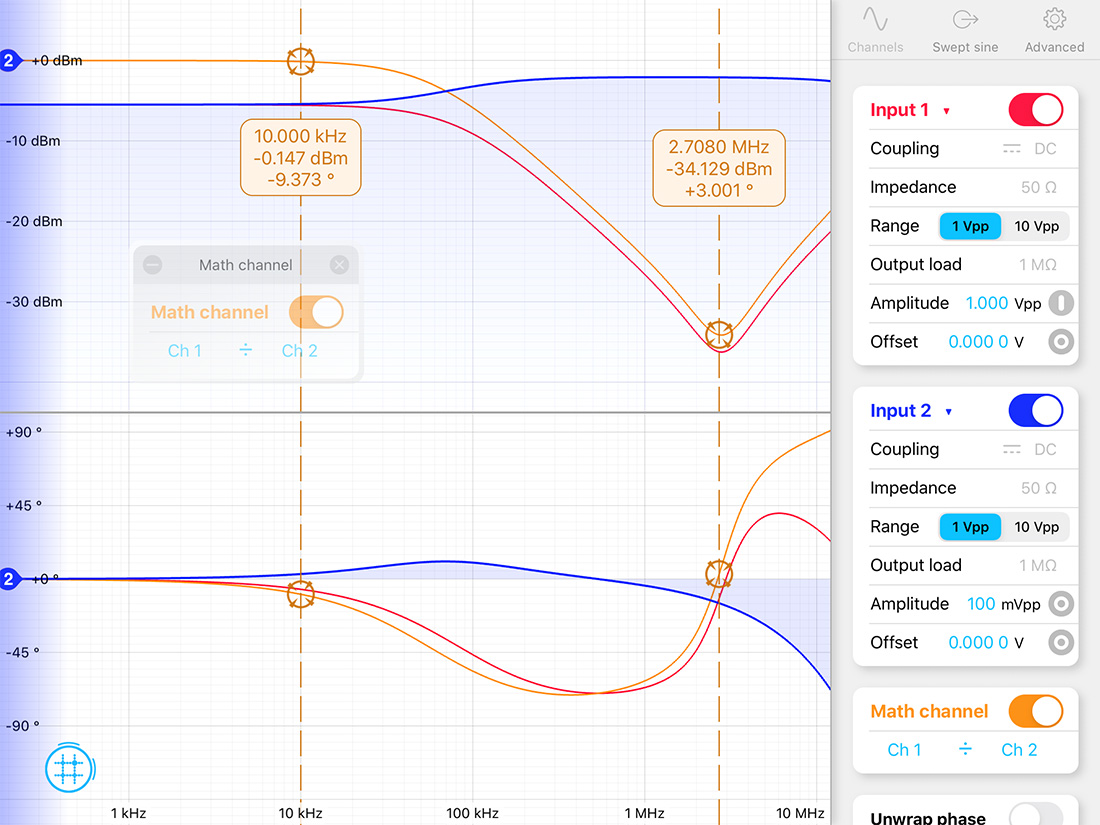Screen dimensions: 1100x825
Task: Toggle Math channel switch in floating popup
Action: tap(316, 312)
